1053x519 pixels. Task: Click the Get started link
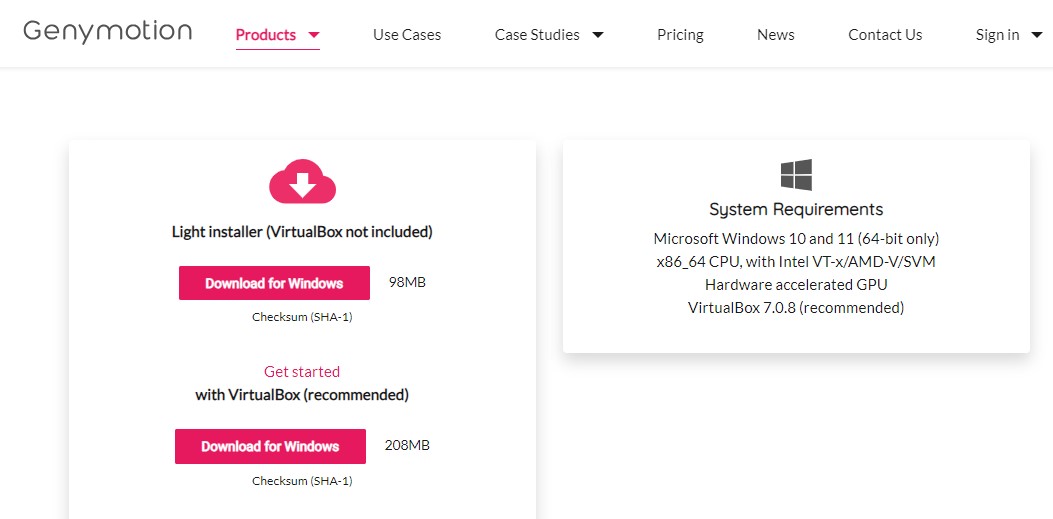(302, 371)
